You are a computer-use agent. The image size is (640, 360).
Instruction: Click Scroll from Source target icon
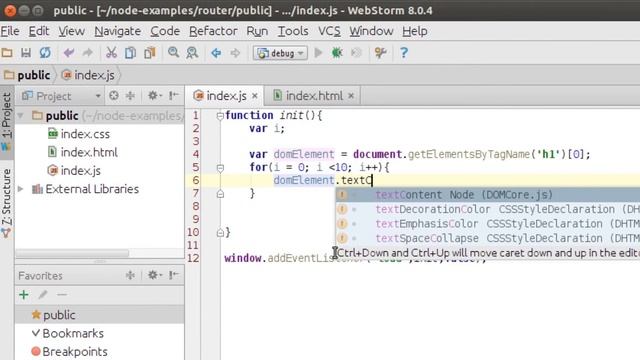(114, 96)
